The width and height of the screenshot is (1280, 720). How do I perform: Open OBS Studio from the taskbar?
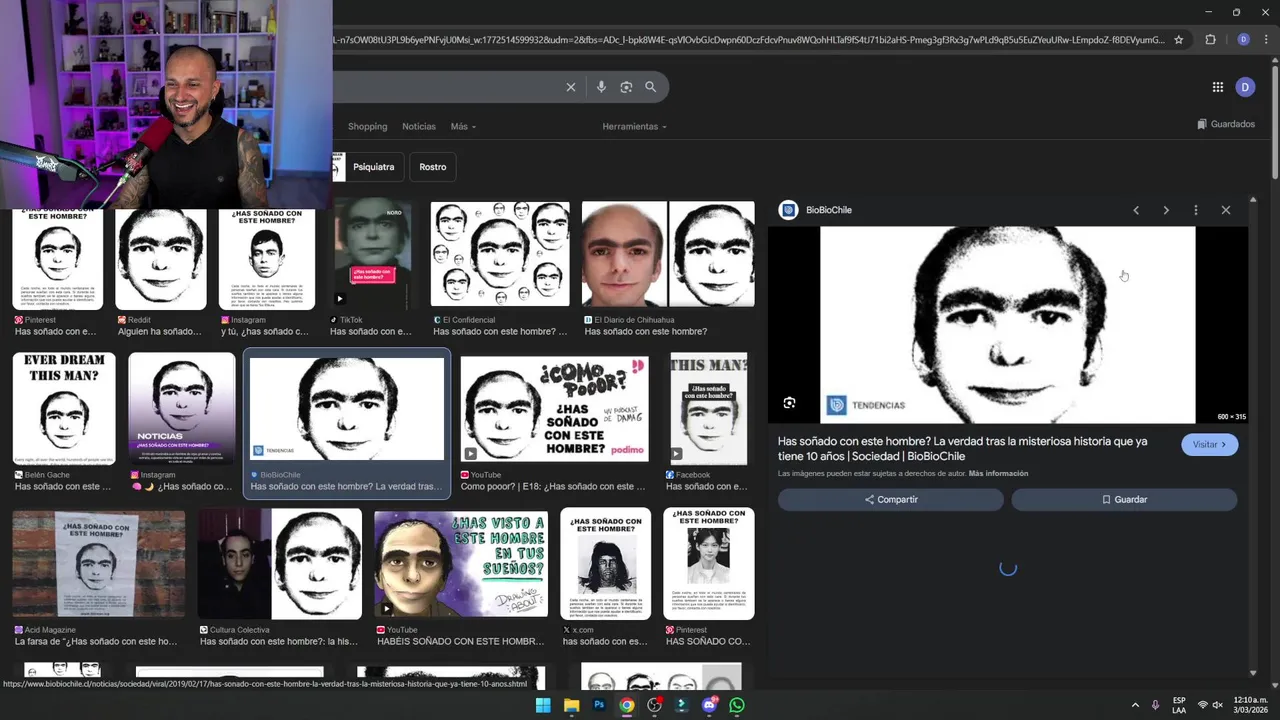coord(654,705)
